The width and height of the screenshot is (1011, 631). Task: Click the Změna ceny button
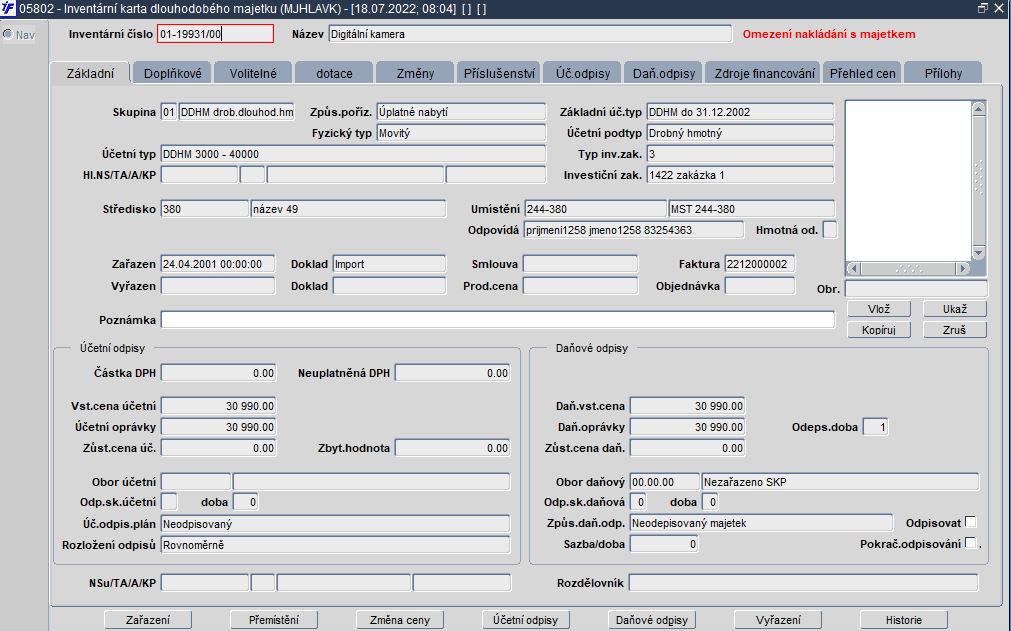400,620
